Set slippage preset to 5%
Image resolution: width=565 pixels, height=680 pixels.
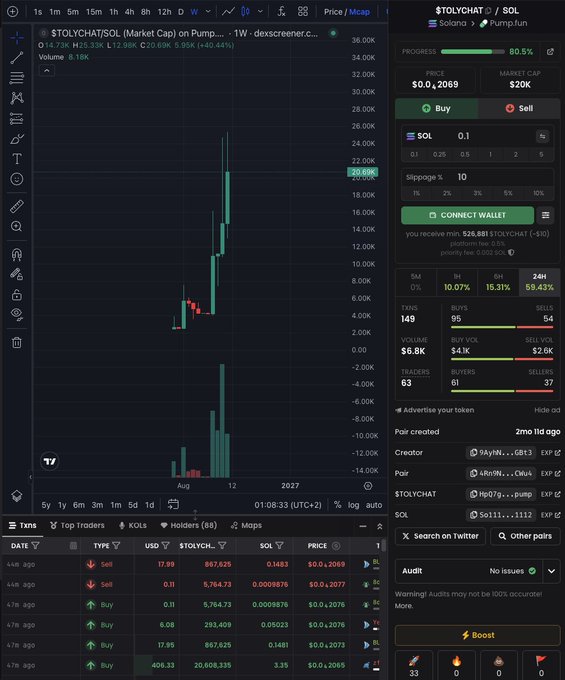pos(508,193)
